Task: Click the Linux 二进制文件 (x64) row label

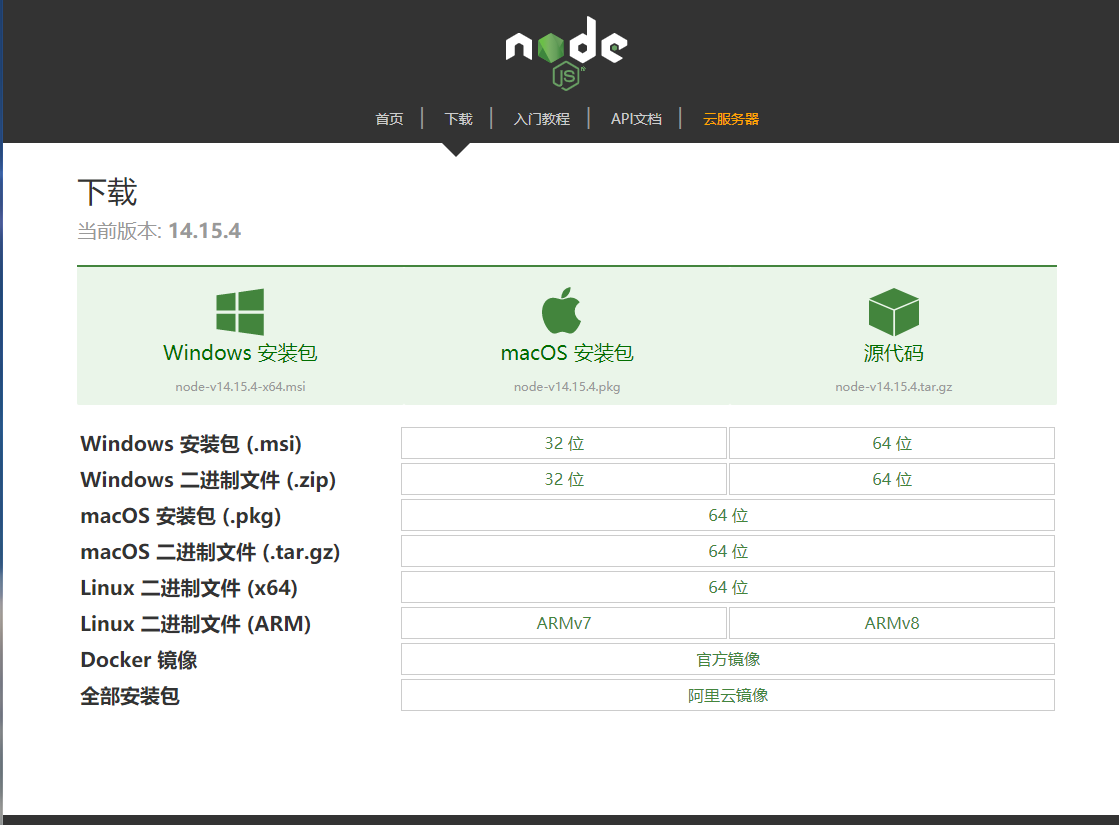Action: point(188,588)
